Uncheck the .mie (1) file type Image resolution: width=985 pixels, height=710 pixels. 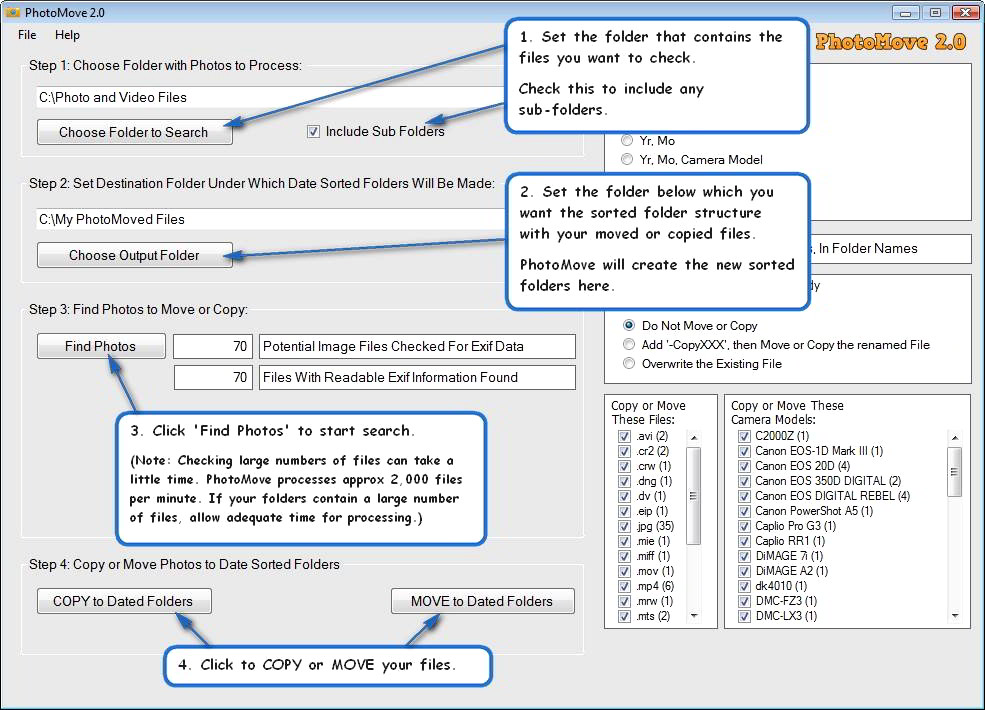624,541
